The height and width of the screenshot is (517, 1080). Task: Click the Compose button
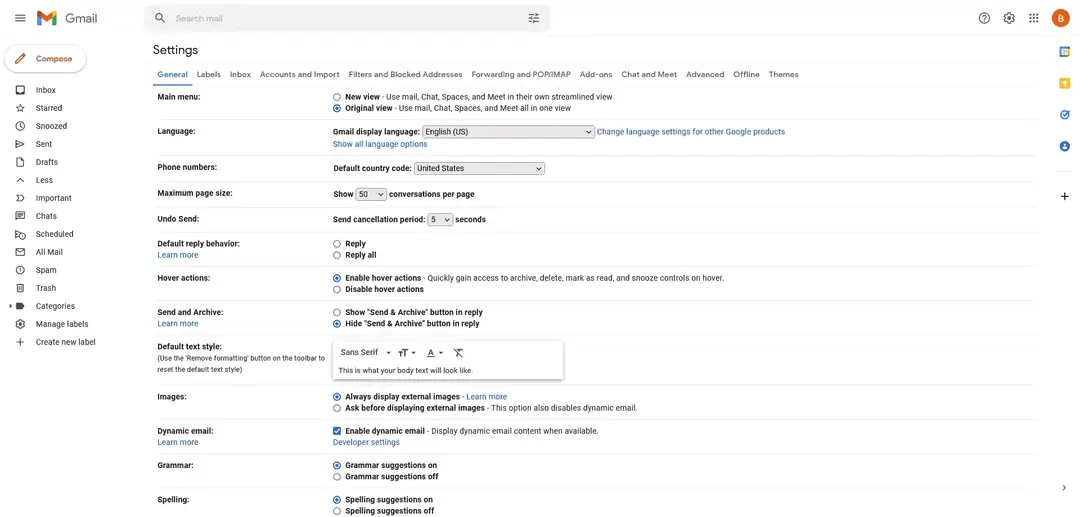[45, 59]
